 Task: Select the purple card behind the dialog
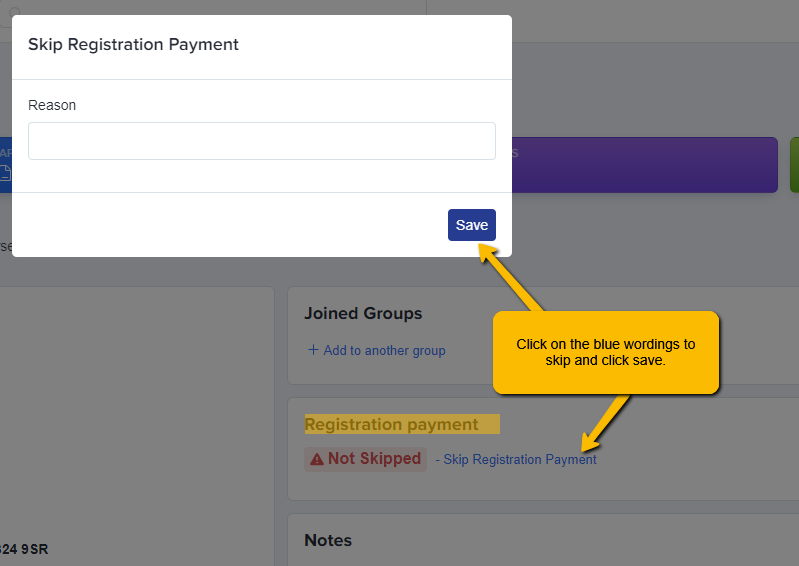coord(645,165)
